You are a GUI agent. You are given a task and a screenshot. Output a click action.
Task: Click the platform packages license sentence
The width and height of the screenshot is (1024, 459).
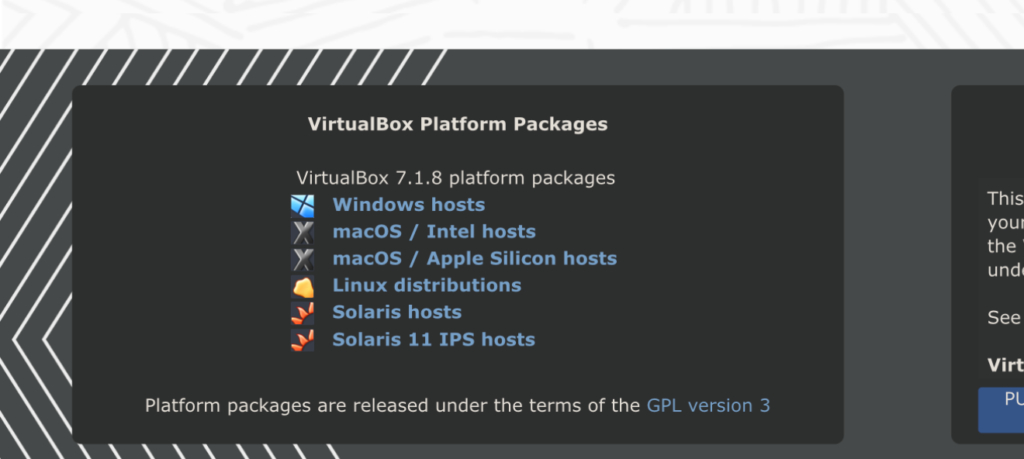[458, 405]
